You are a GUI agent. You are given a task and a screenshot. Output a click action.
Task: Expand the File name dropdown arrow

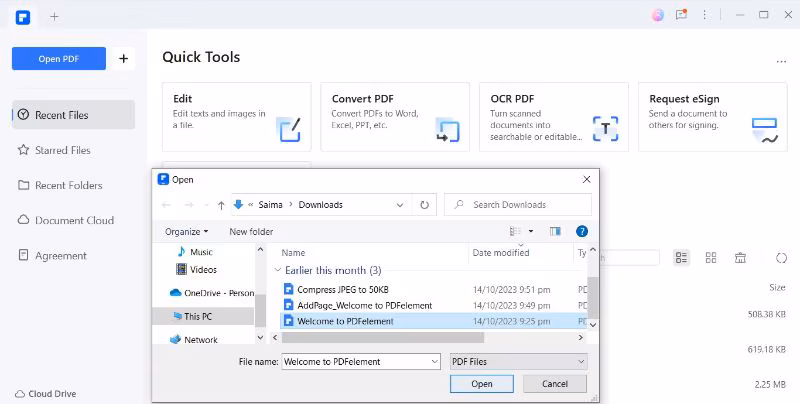(435, 362)
